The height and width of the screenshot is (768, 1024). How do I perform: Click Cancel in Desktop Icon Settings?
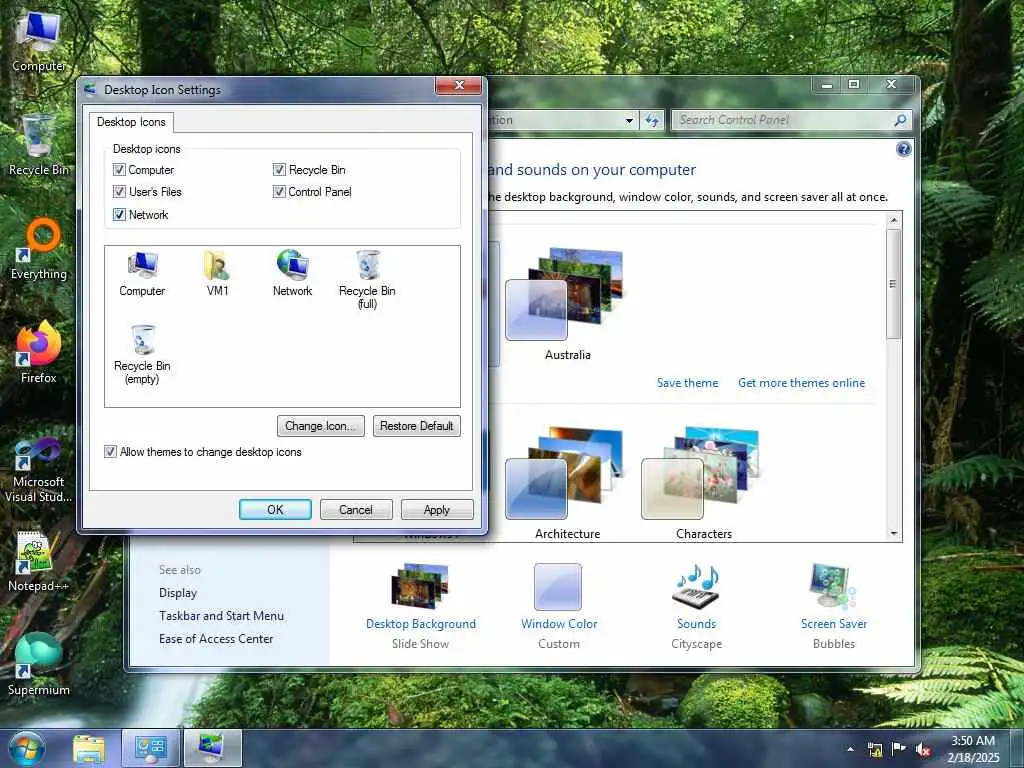[356, 509]
